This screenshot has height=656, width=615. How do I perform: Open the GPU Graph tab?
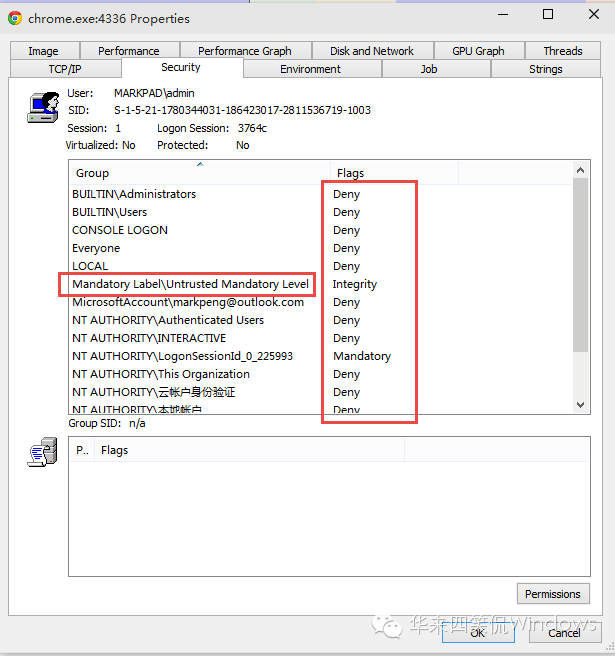[x=479, y=51]
